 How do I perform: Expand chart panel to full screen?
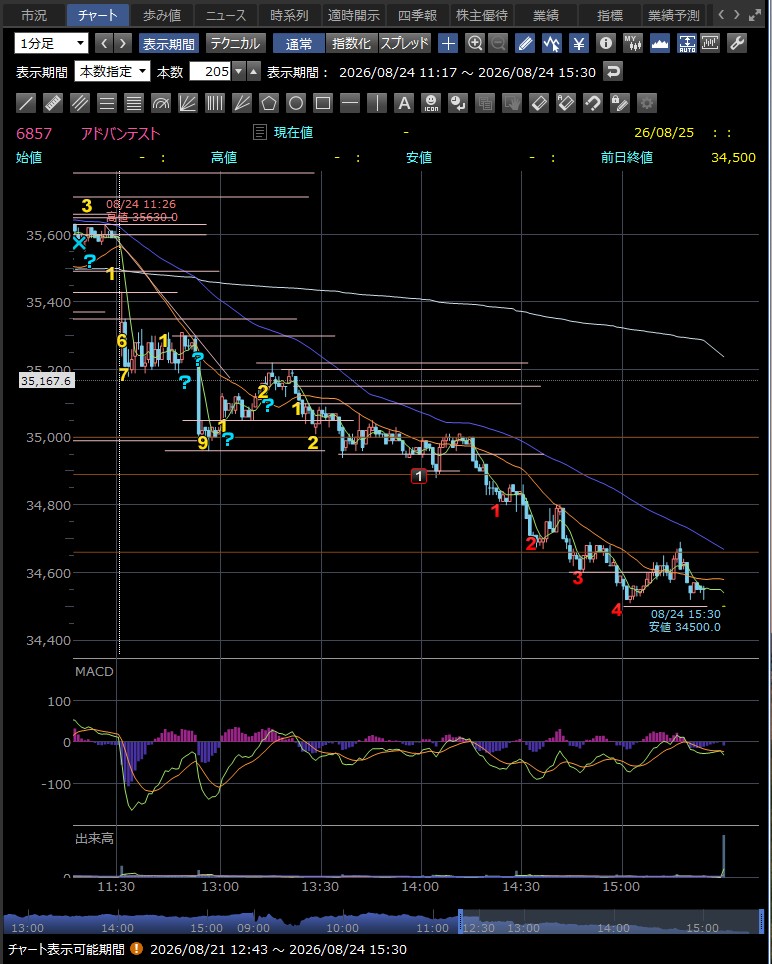755,15
